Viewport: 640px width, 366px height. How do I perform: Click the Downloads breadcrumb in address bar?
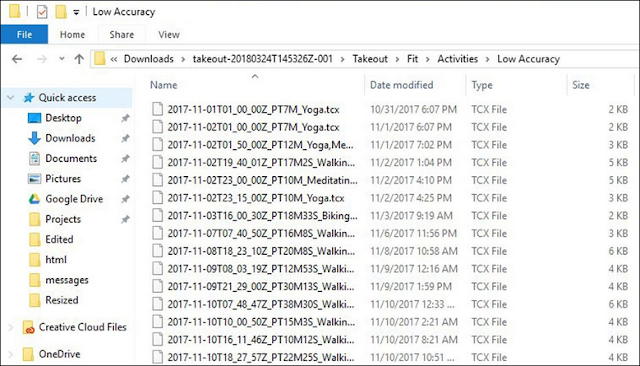(x=149, y=59)
